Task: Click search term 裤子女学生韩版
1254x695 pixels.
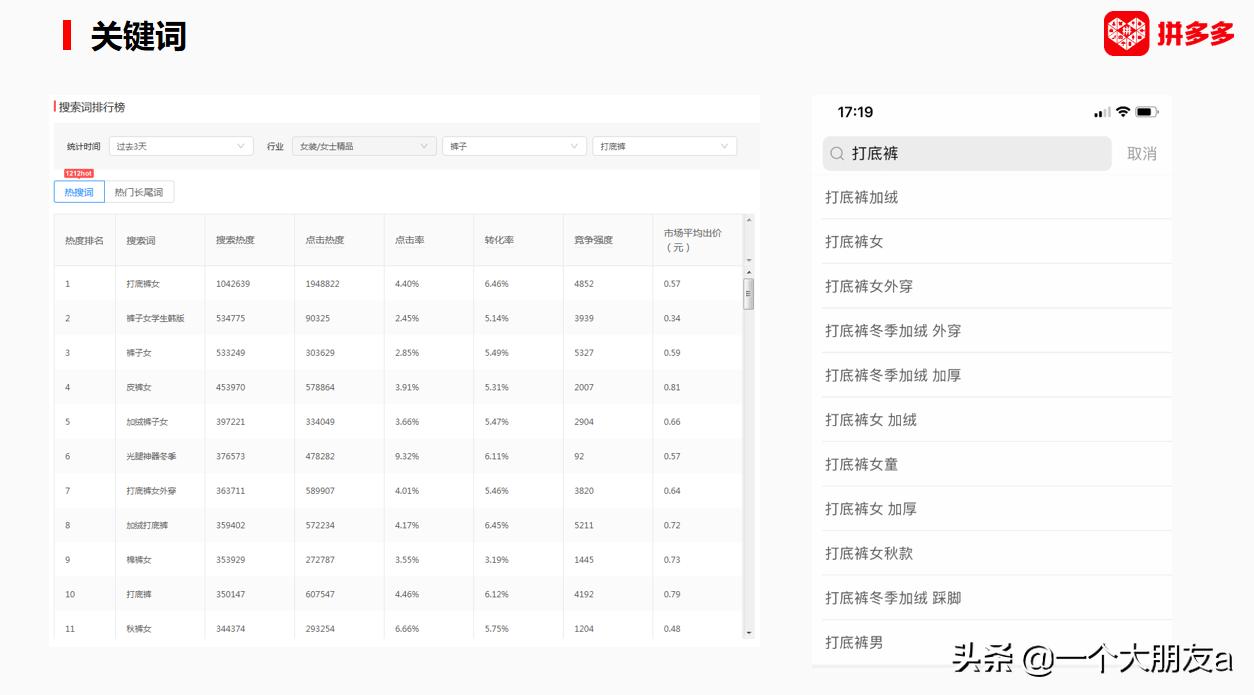Action: (x=155, y=318)
